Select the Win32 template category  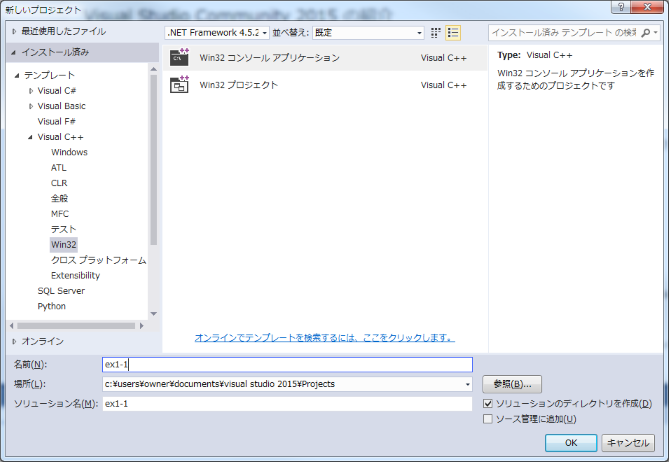point(64,244)
